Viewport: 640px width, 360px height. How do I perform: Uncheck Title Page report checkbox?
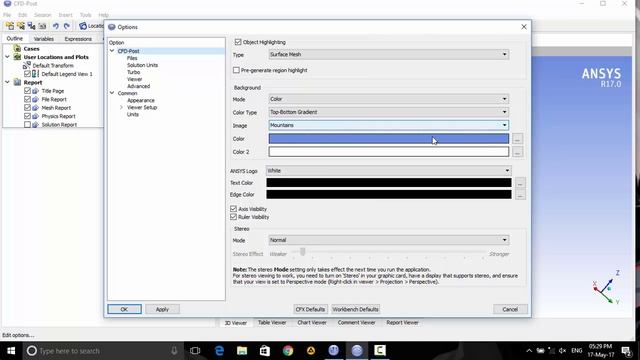tap(27, 91)
